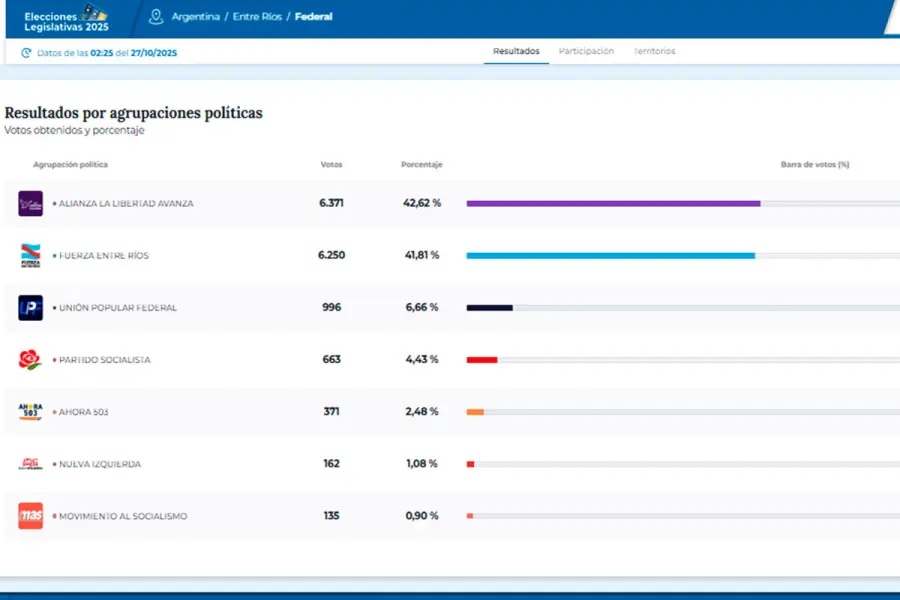Click the Fuerza Entre Ríos party logo
The height and width of the screenshot is (600, 900).
click(x=30, y=256)
